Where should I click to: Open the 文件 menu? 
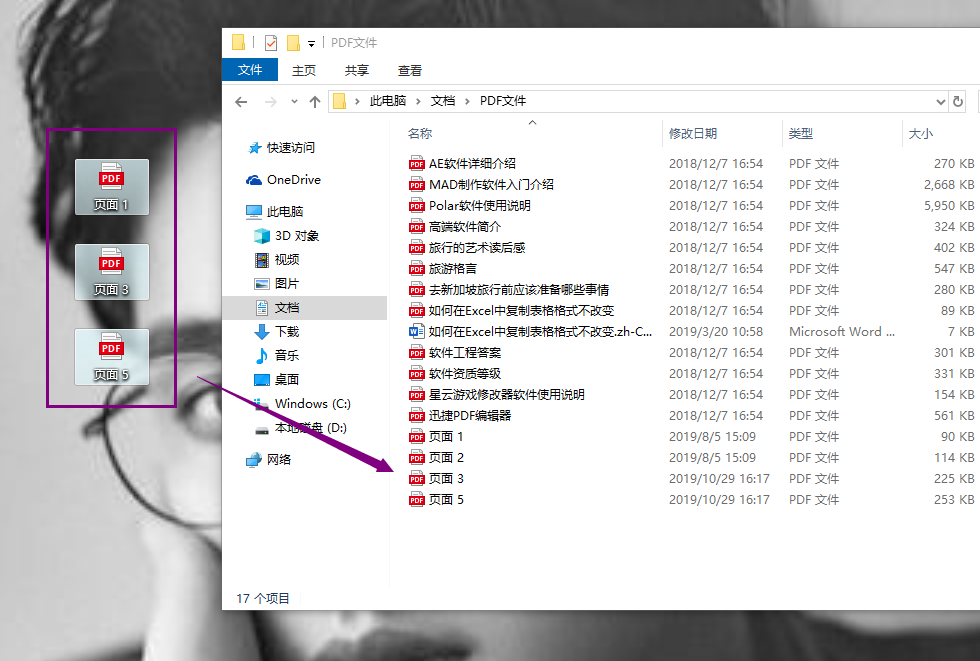[x=249, y=70]
